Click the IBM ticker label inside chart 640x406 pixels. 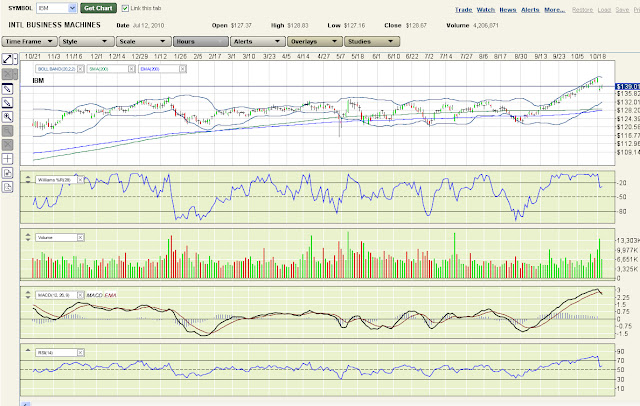pyautogui.click(x=38, y=81)
